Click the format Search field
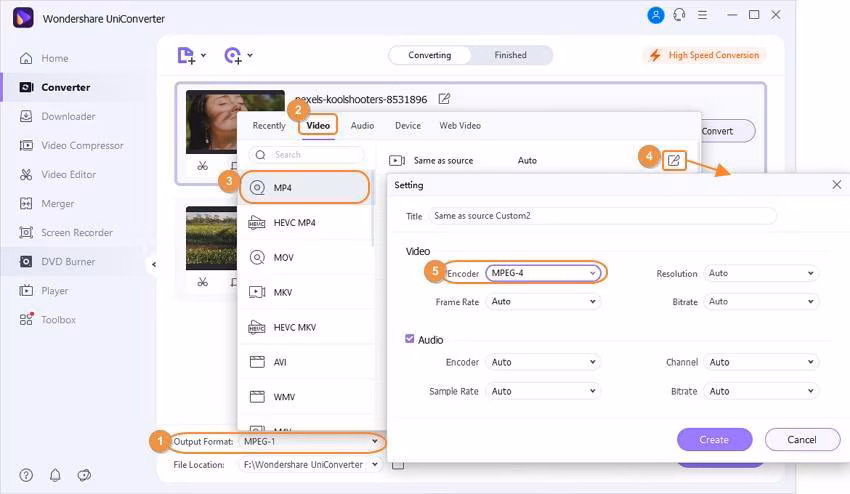The image size is (850, 494). coord(307,155)
